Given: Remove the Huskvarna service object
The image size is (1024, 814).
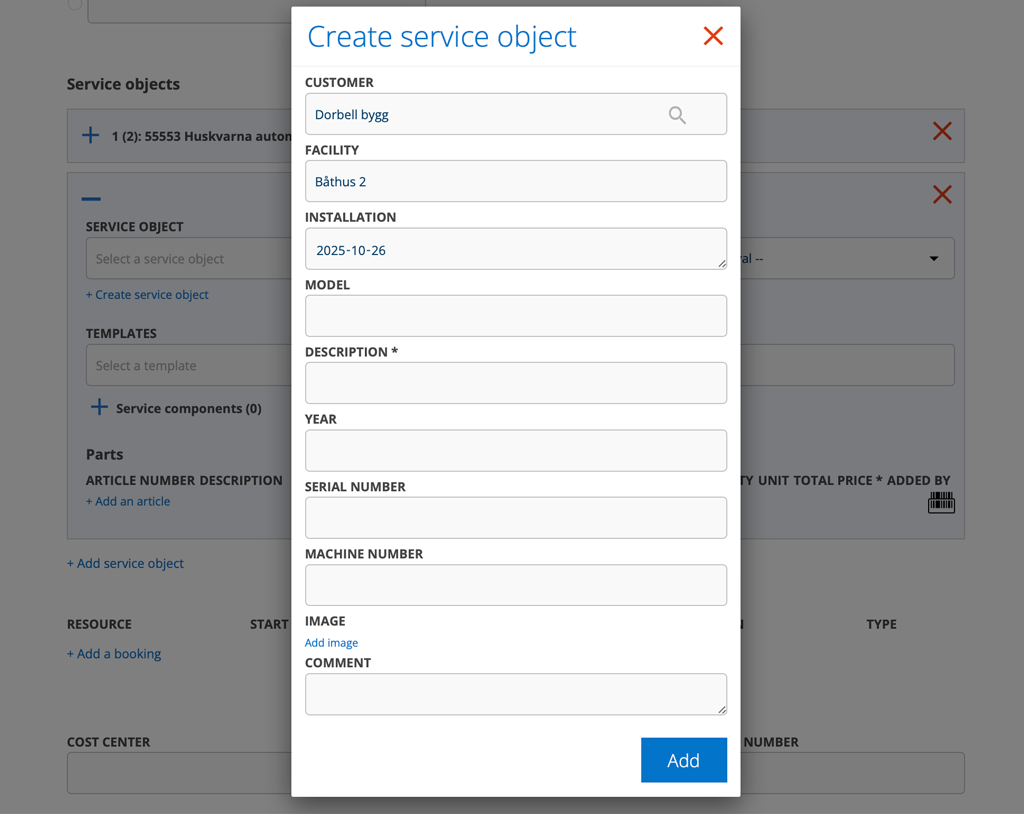Looking at the screenshot, I should [941, 131].
